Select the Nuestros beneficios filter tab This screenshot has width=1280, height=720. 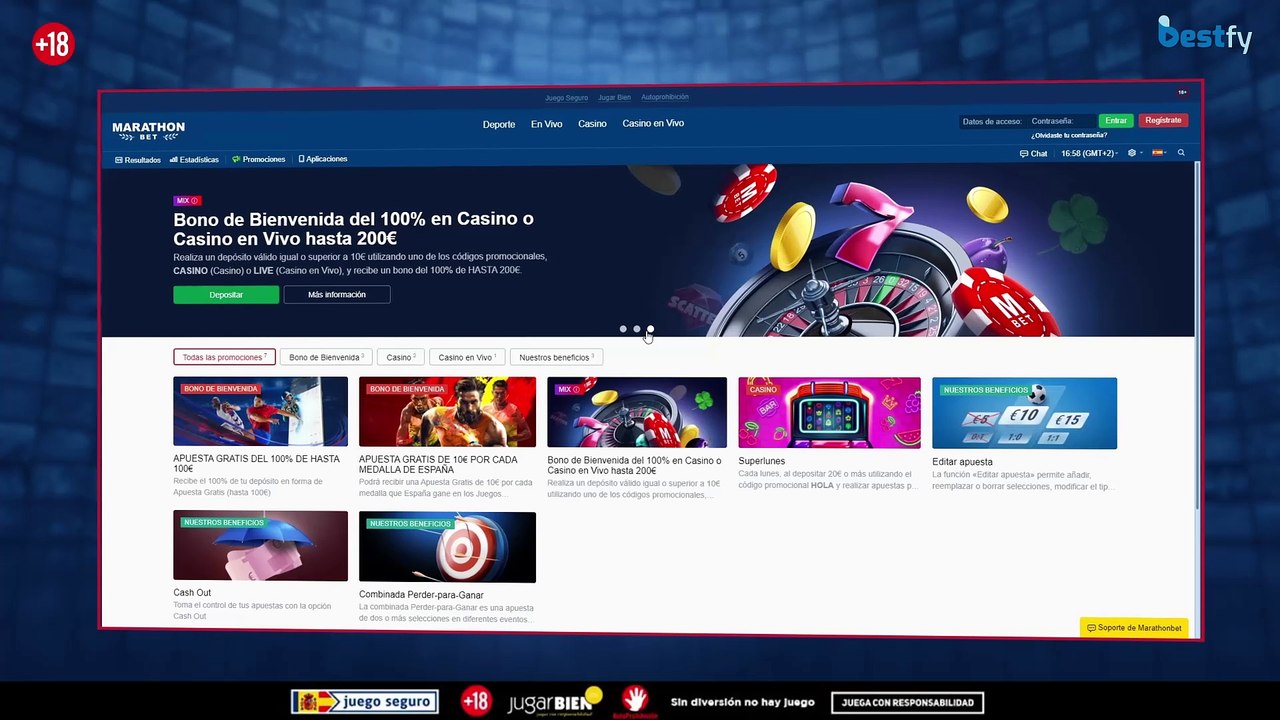click(557, 357)
